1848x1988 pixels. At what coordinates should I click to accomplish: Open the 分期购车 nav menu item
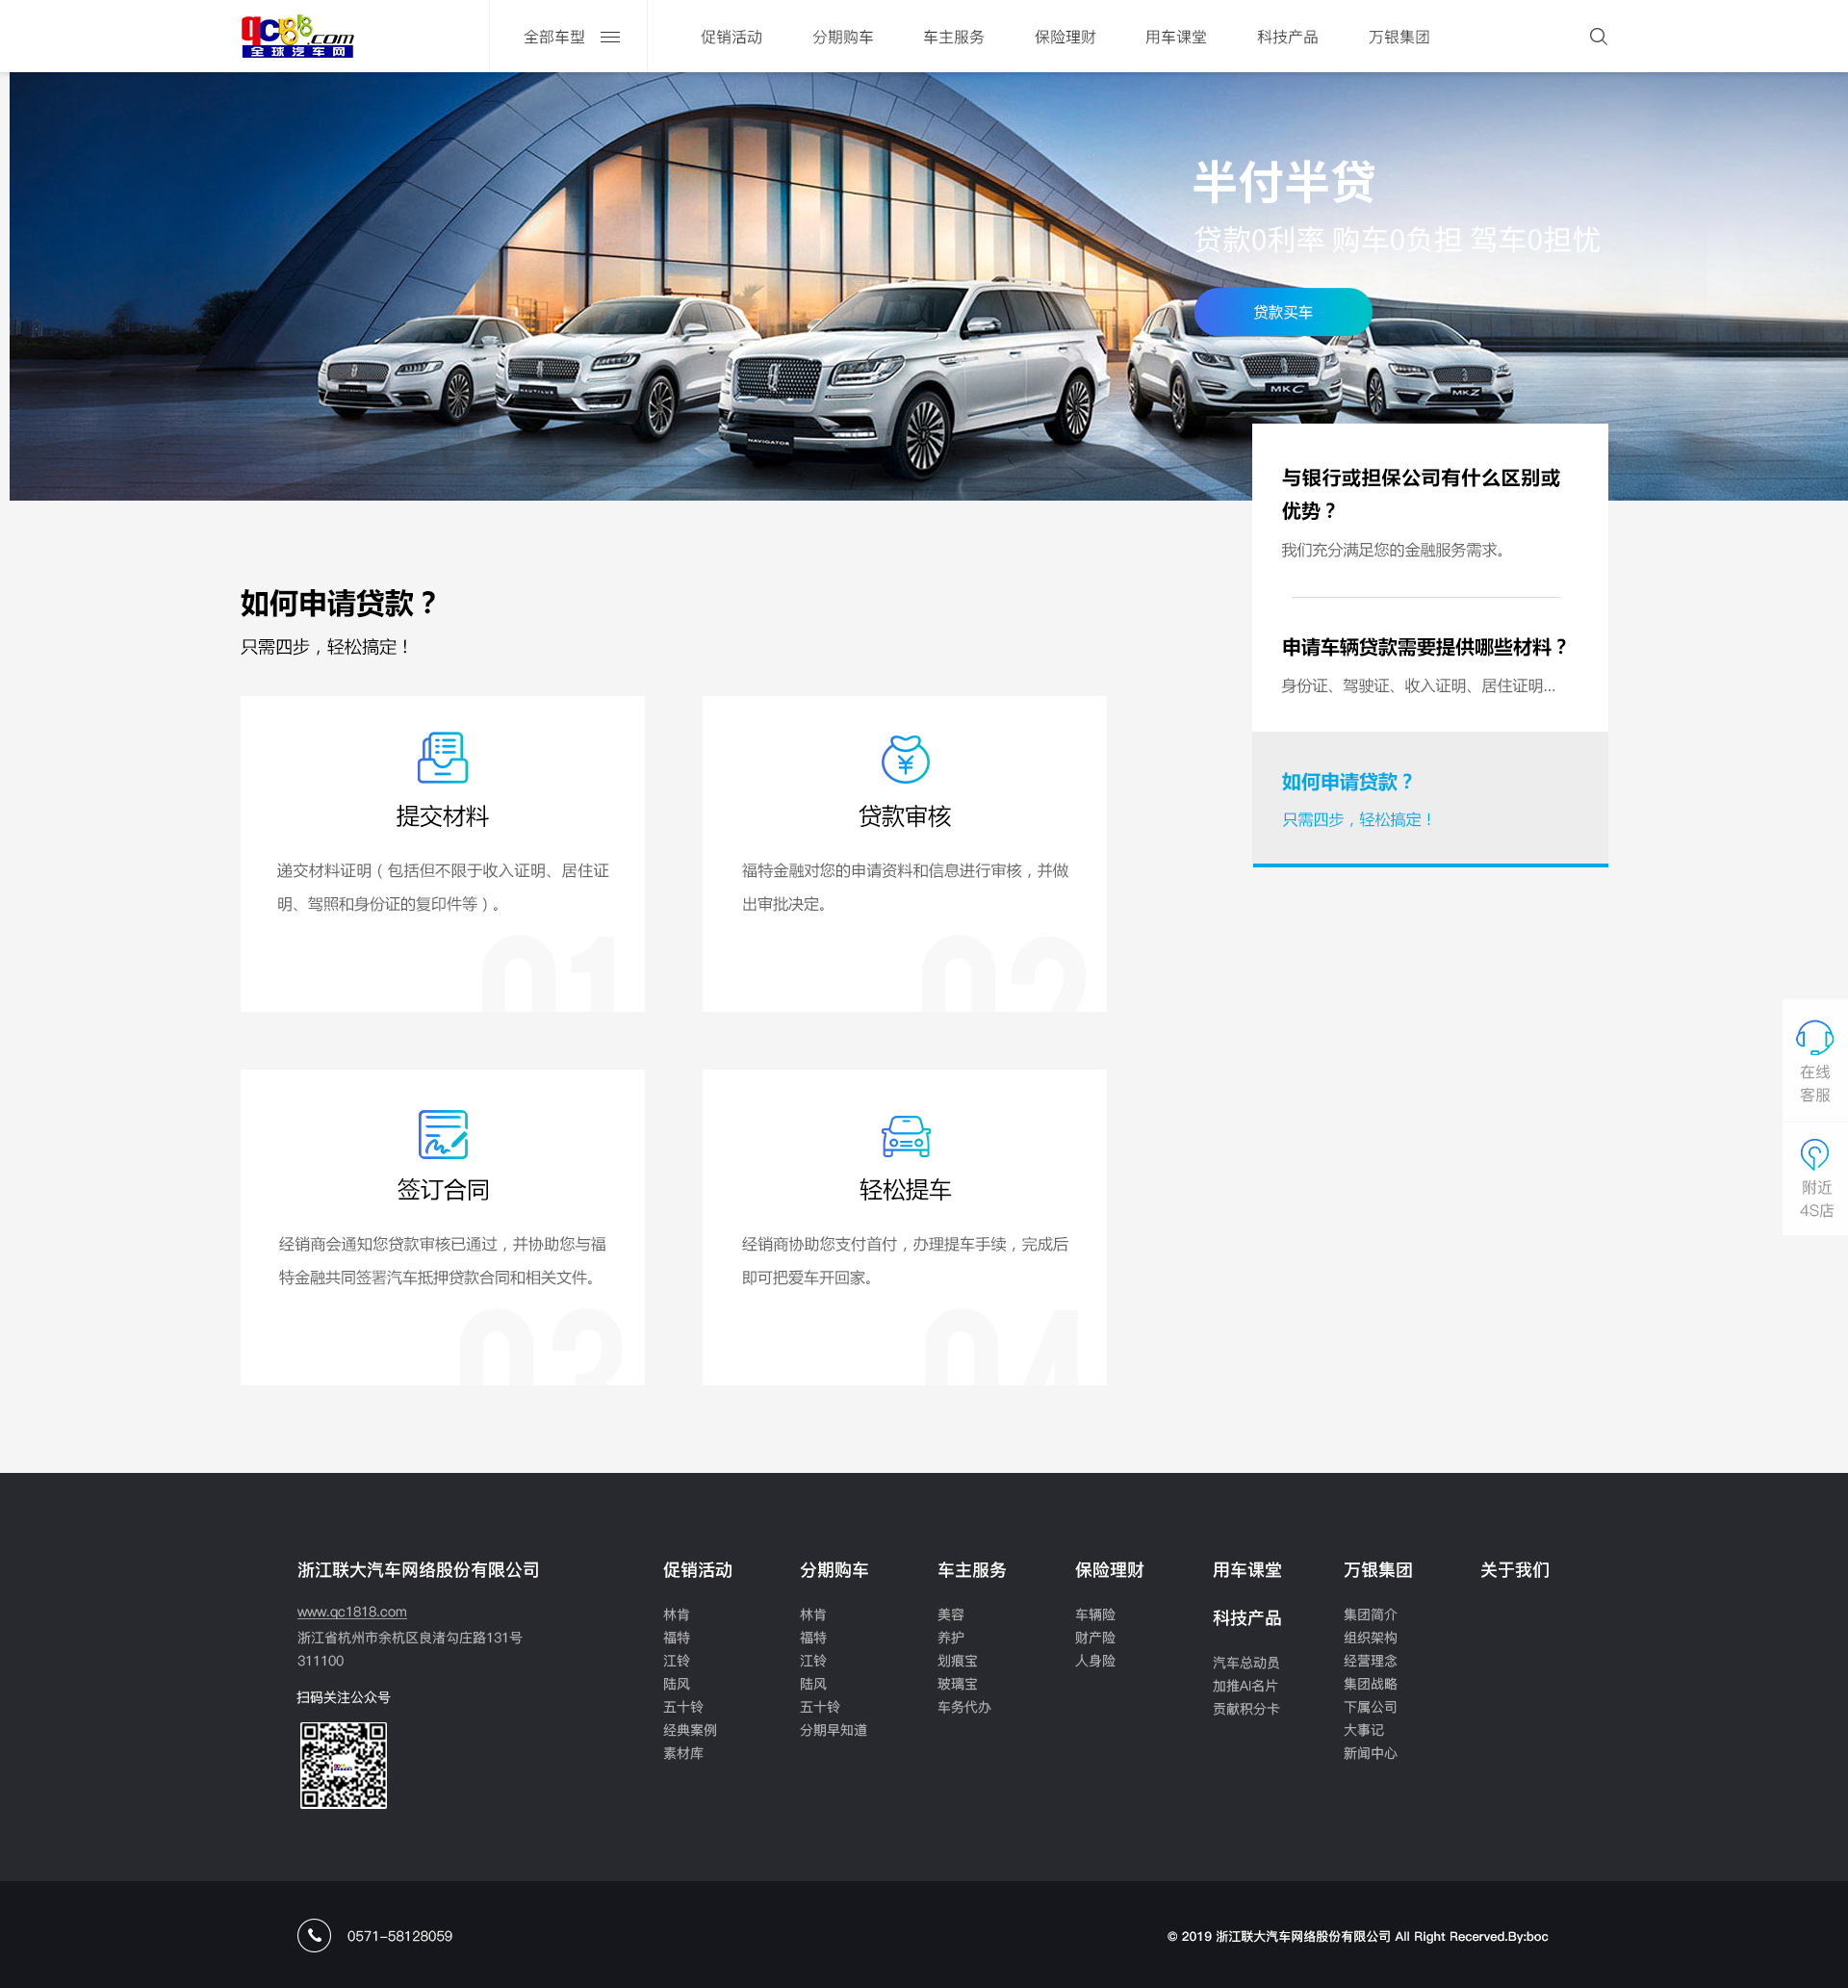tap(842, 37)
